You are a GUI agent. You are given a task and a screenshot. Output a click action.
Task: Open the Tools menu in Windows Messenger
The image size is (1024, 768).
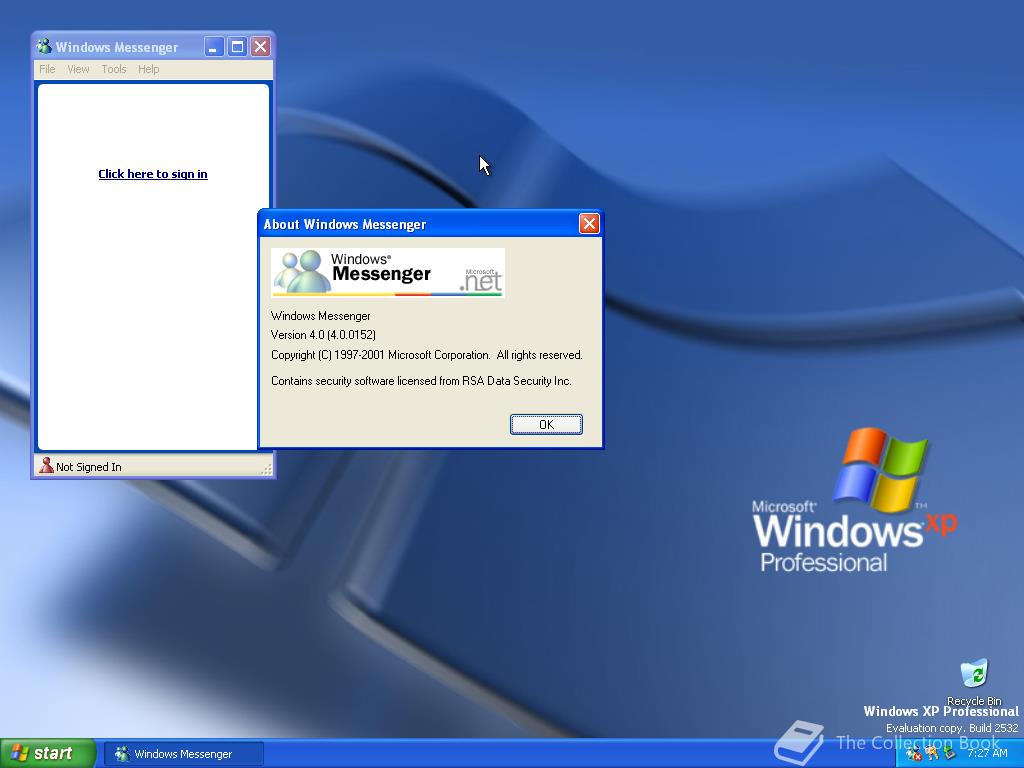[x=114, y=69]
